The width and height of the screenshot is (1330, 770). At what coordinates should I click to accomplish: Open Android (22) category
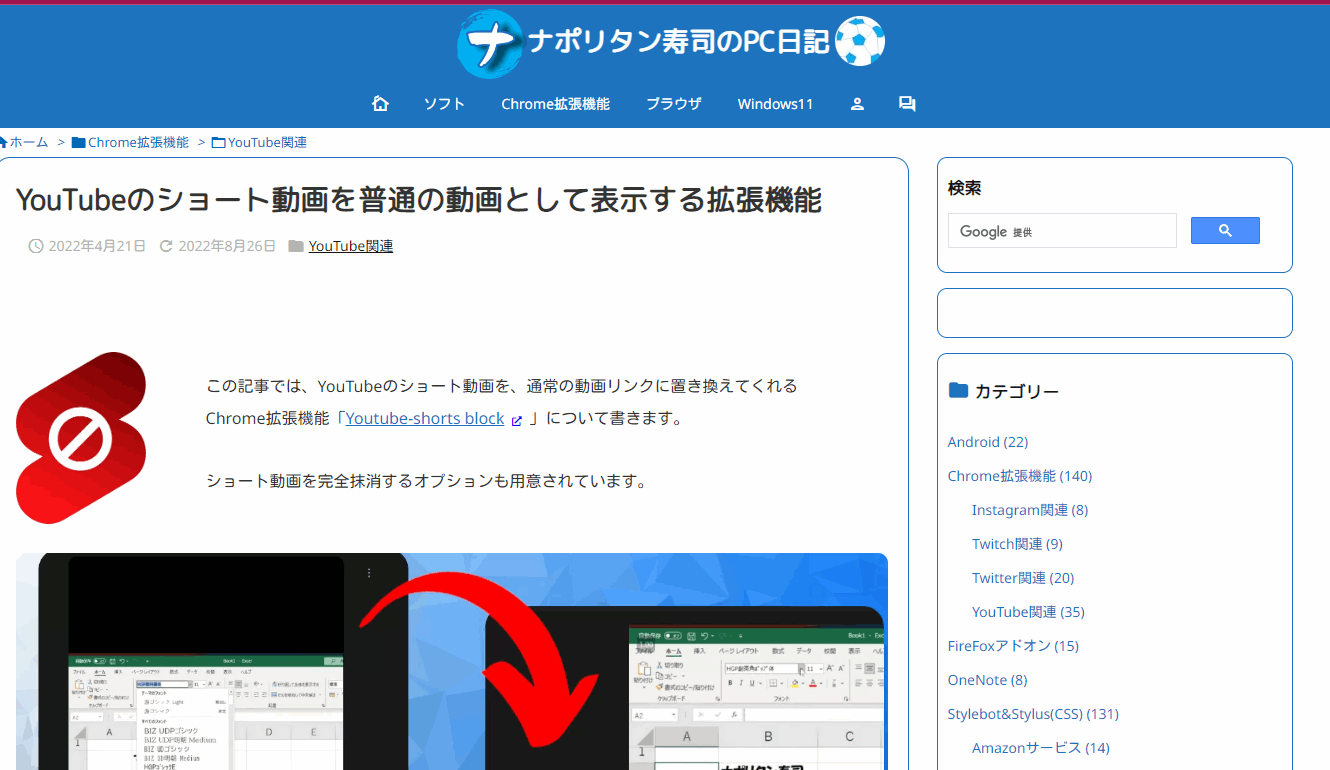[x=987, y=442]
